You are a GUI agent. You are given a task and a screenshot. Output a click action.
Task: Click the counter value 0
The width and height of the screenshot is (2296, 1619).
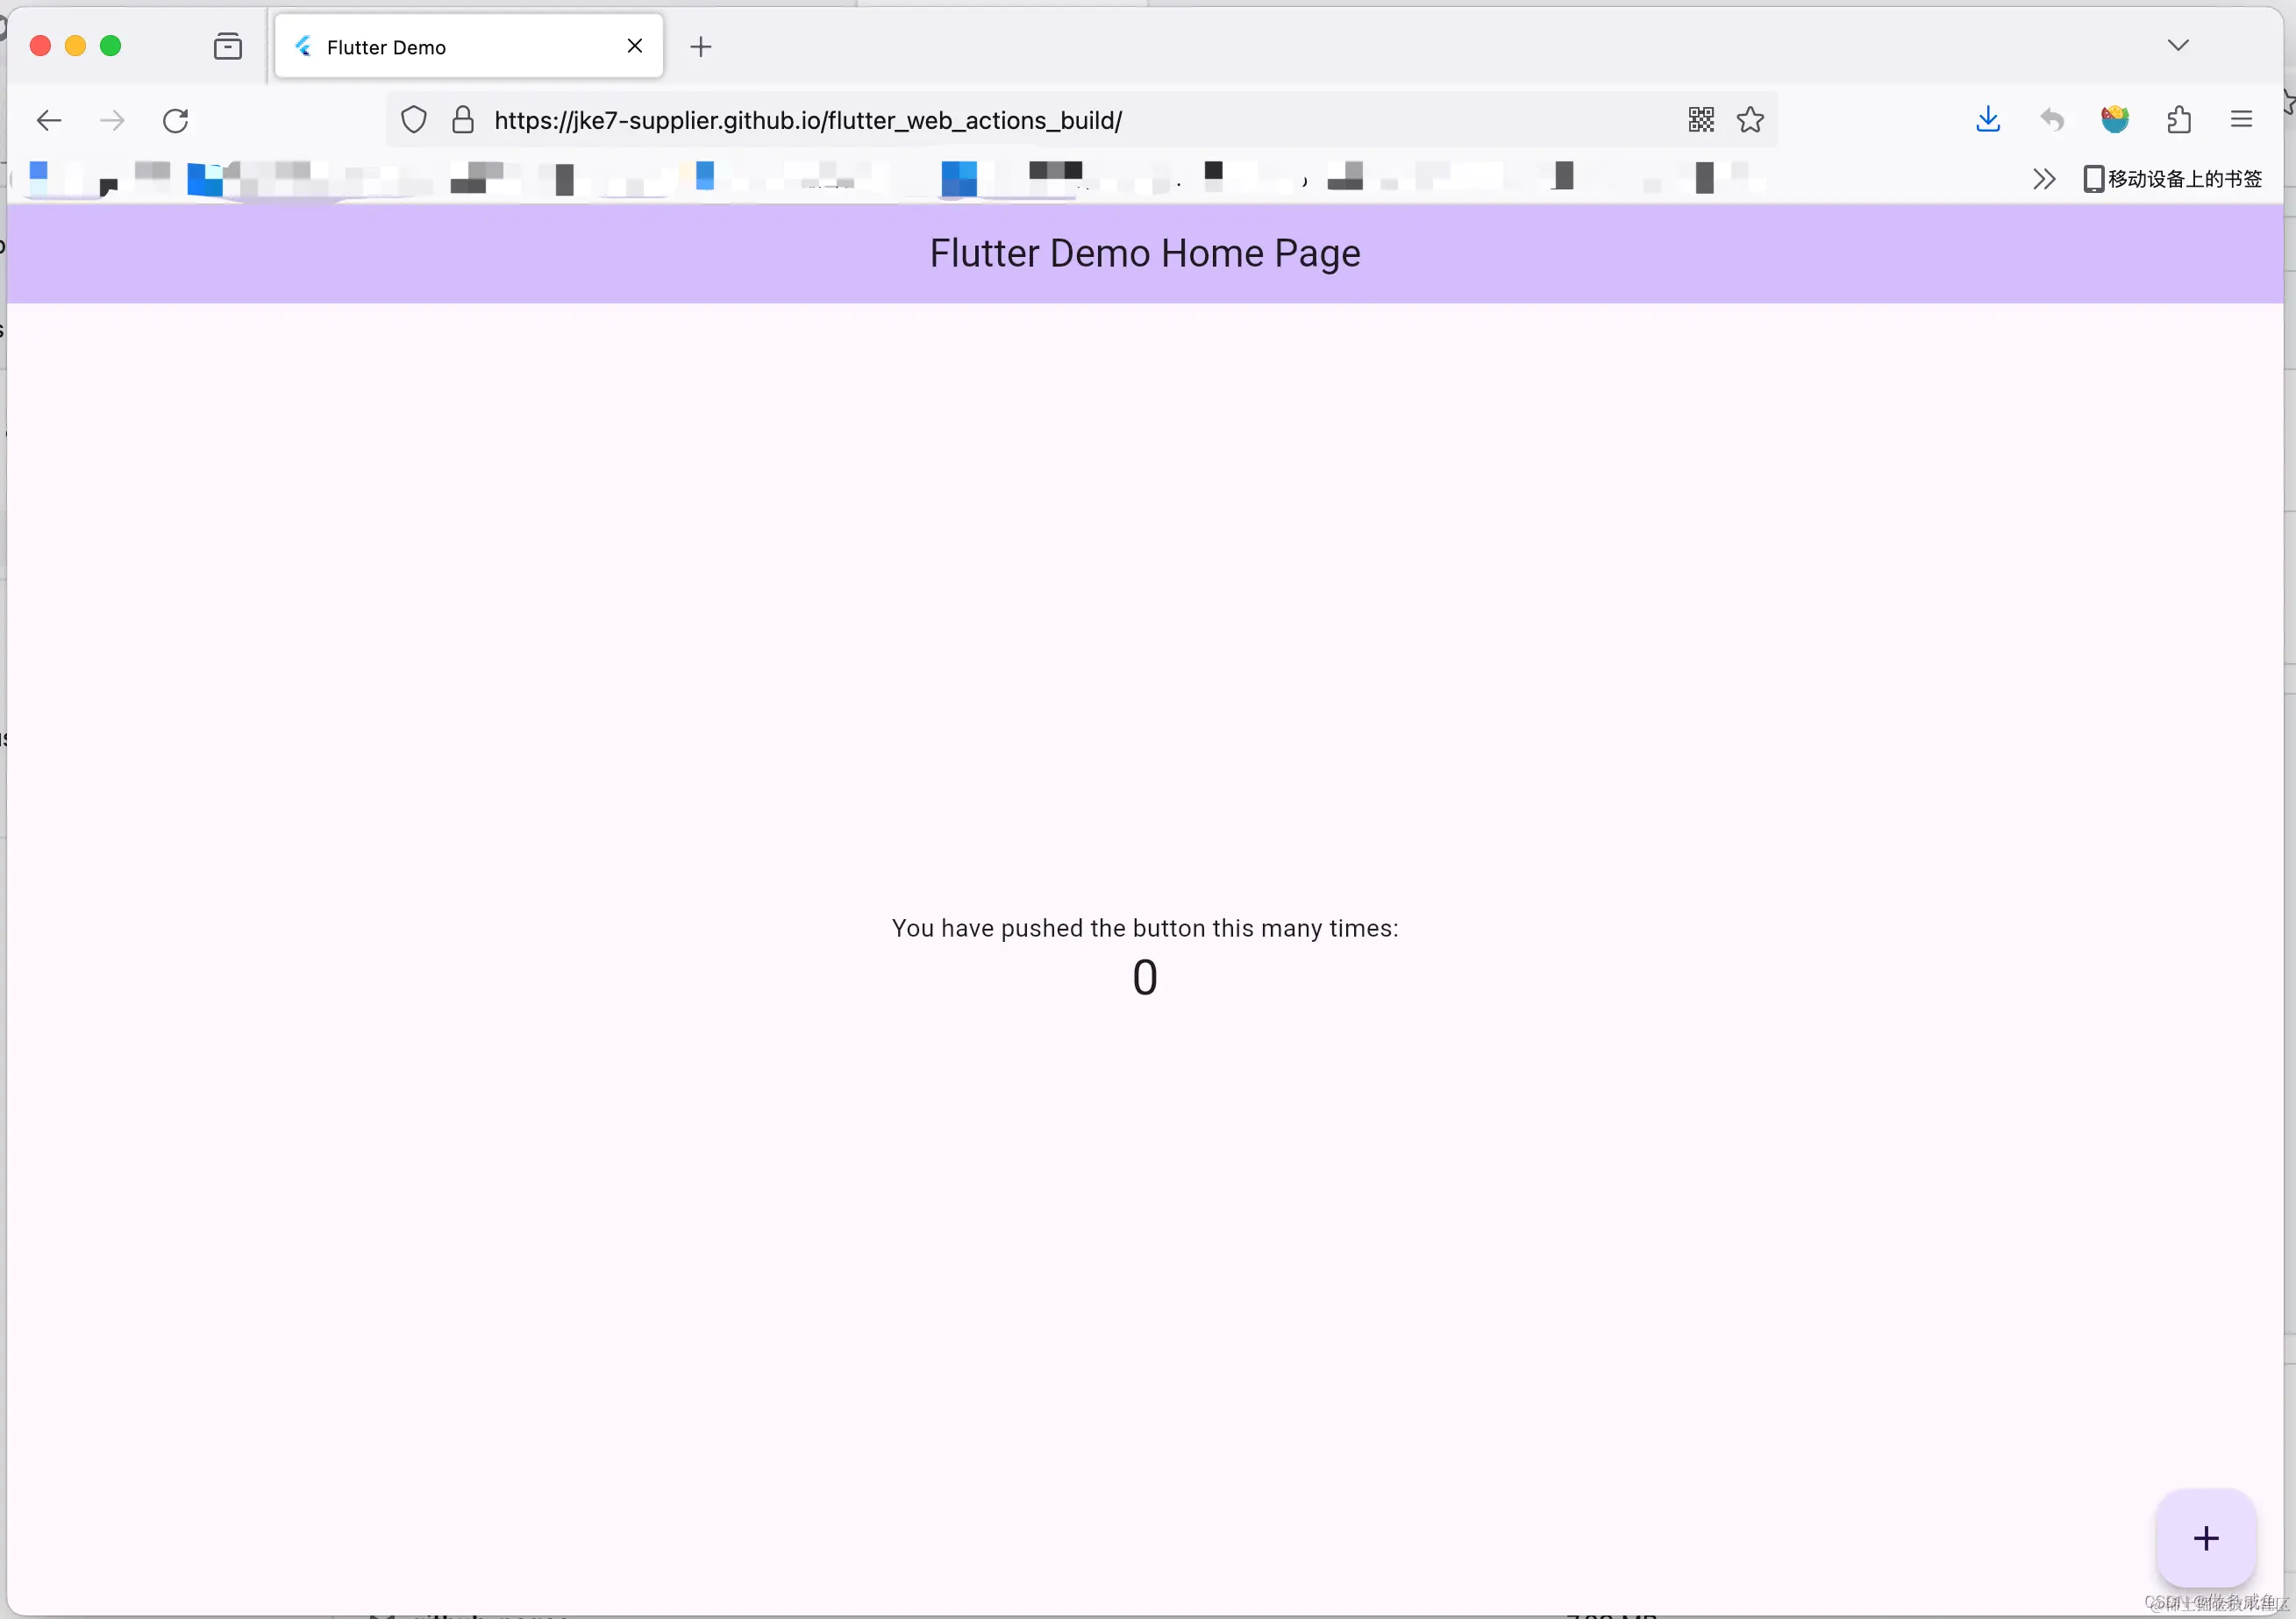pos(1145,977)
